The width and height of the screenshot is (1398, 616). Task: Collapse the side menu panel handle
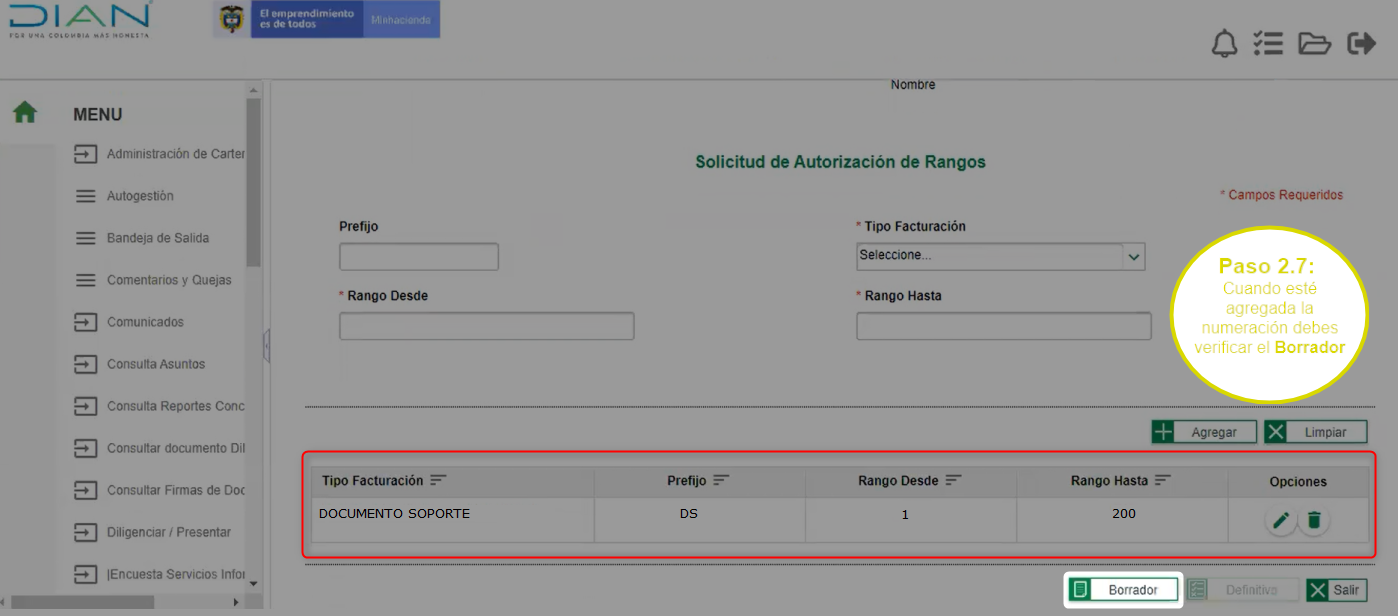pyautogui.click(x=266, y=346)
